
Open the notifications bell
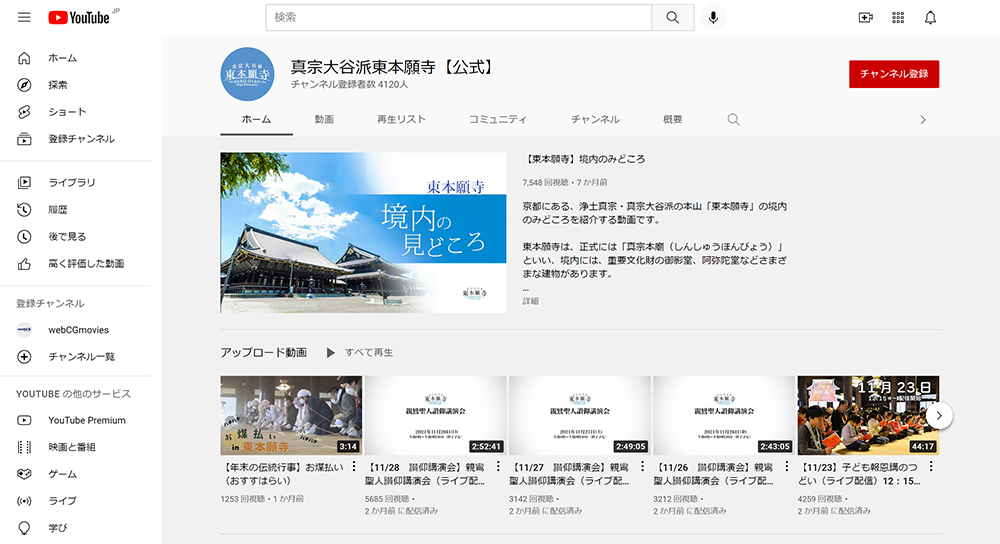coord(930,18)
